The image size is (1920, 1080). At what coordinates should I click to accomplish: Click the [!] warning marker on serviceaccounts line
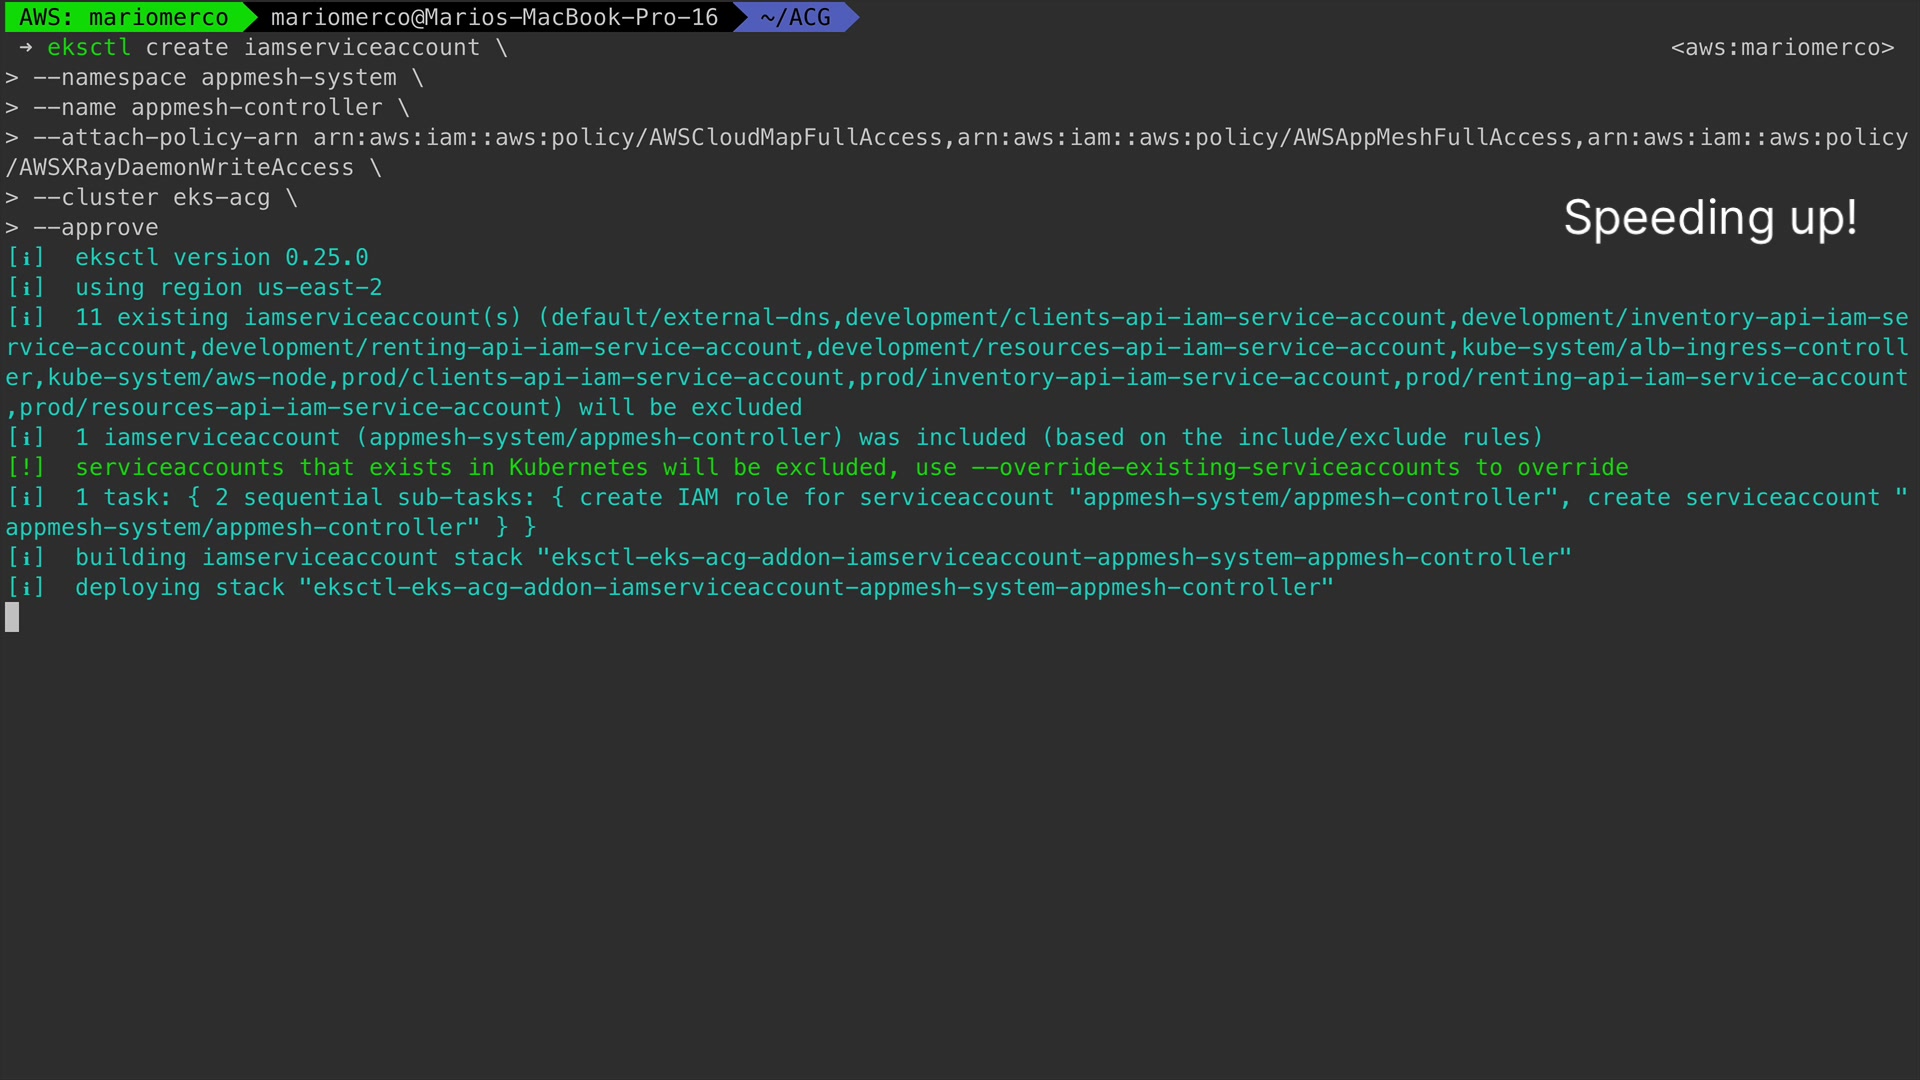tap(26, 467)
